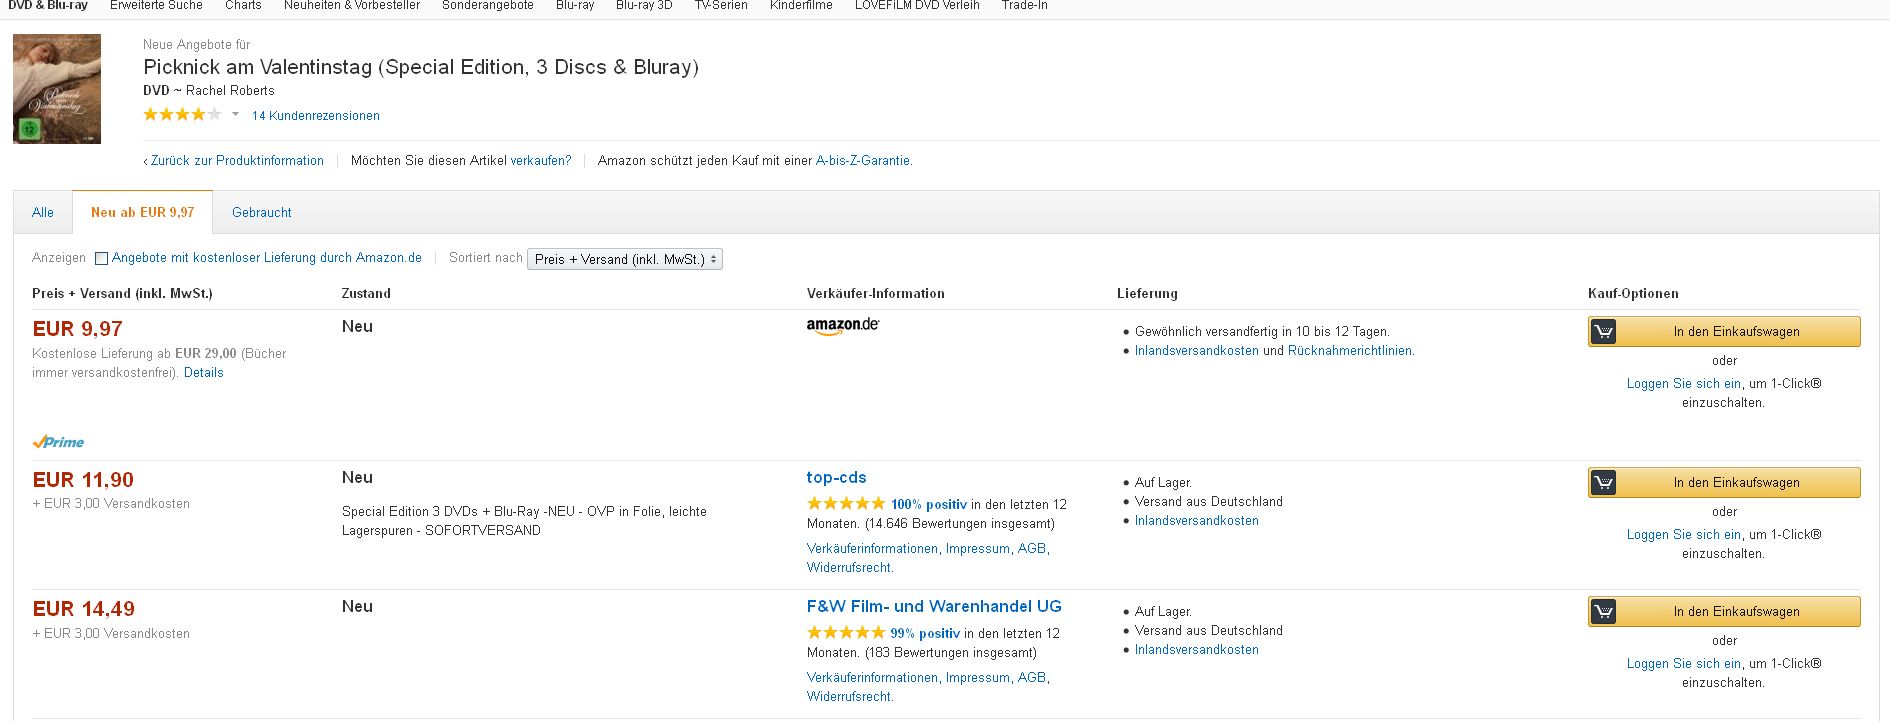Click the EUR 11,90 price text
The height and width of the screenshot is (721, 1890).
click(83, 480)
